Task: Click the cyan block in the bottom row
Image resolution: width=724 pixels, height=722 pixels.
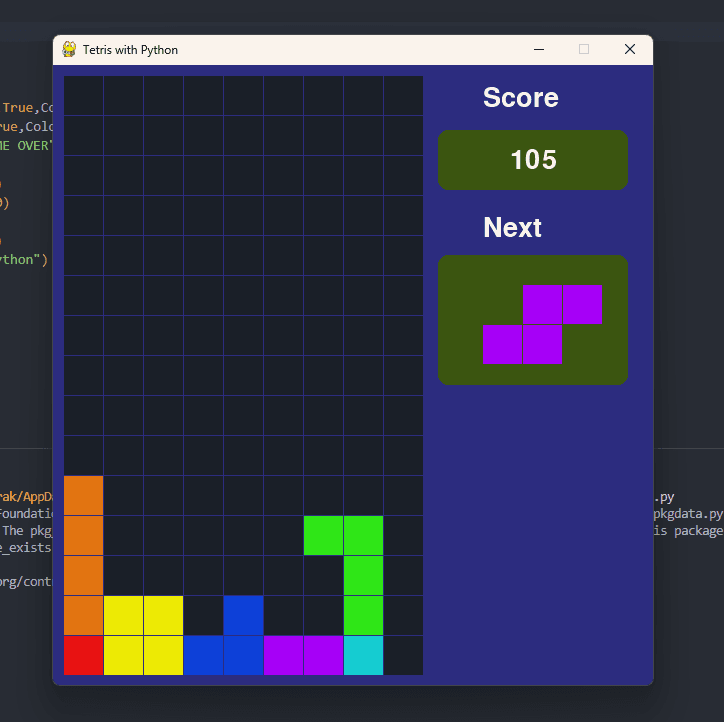Action: point(363,656)
